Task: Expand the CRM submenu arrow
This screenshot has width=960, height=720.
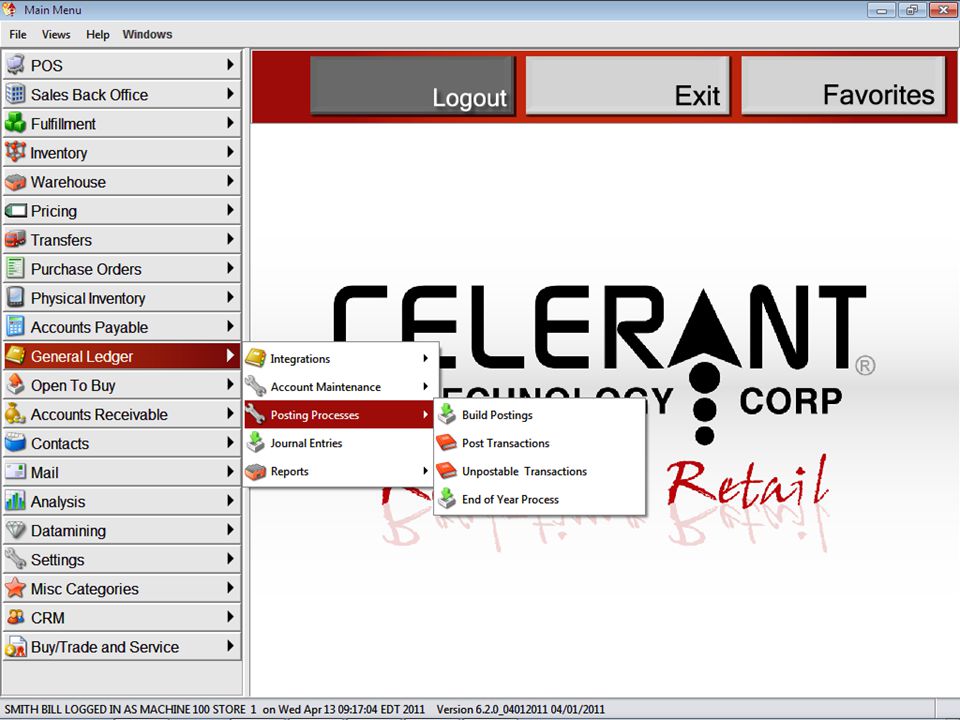Action: click(x=230, y=617)
